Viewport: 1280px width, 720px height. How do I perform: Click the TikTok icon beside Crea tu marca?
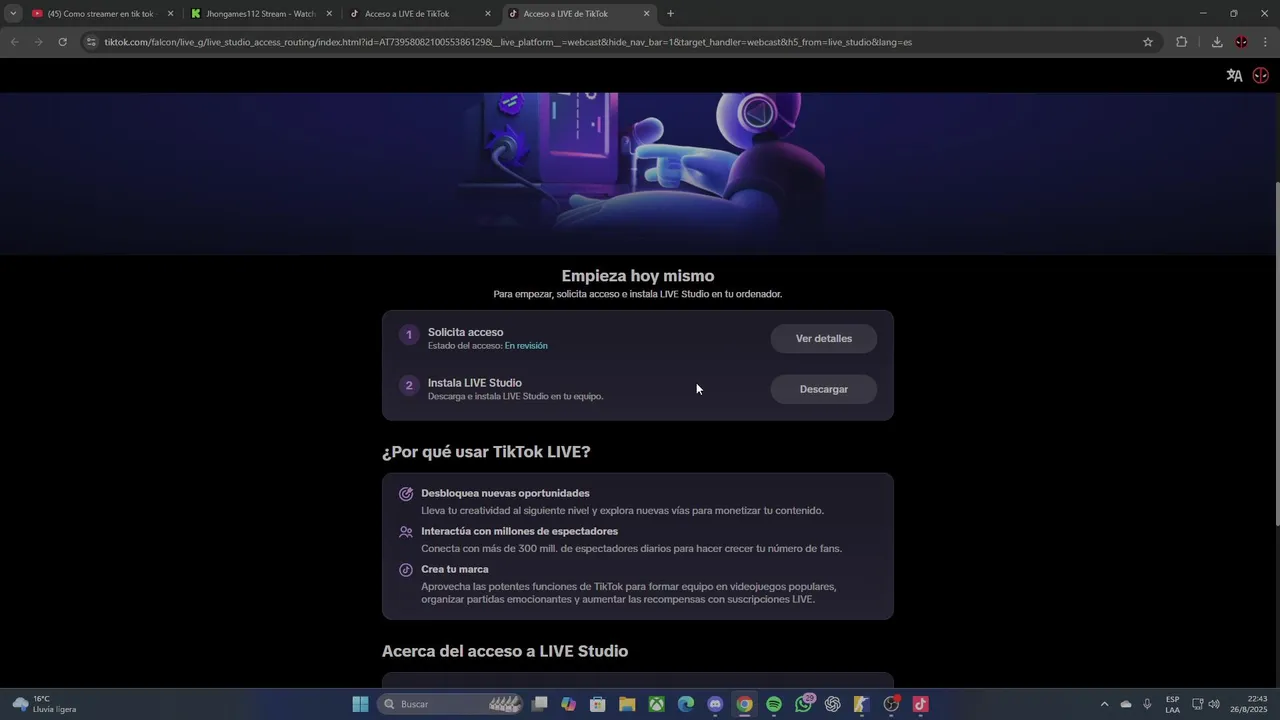406,570
